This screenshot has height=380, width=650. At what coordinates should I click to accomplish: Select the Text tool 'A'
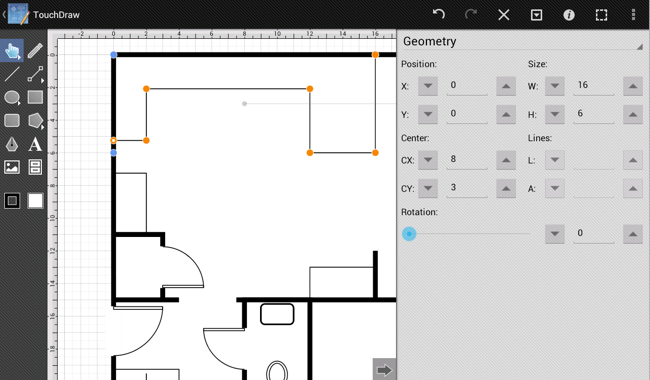35,144
